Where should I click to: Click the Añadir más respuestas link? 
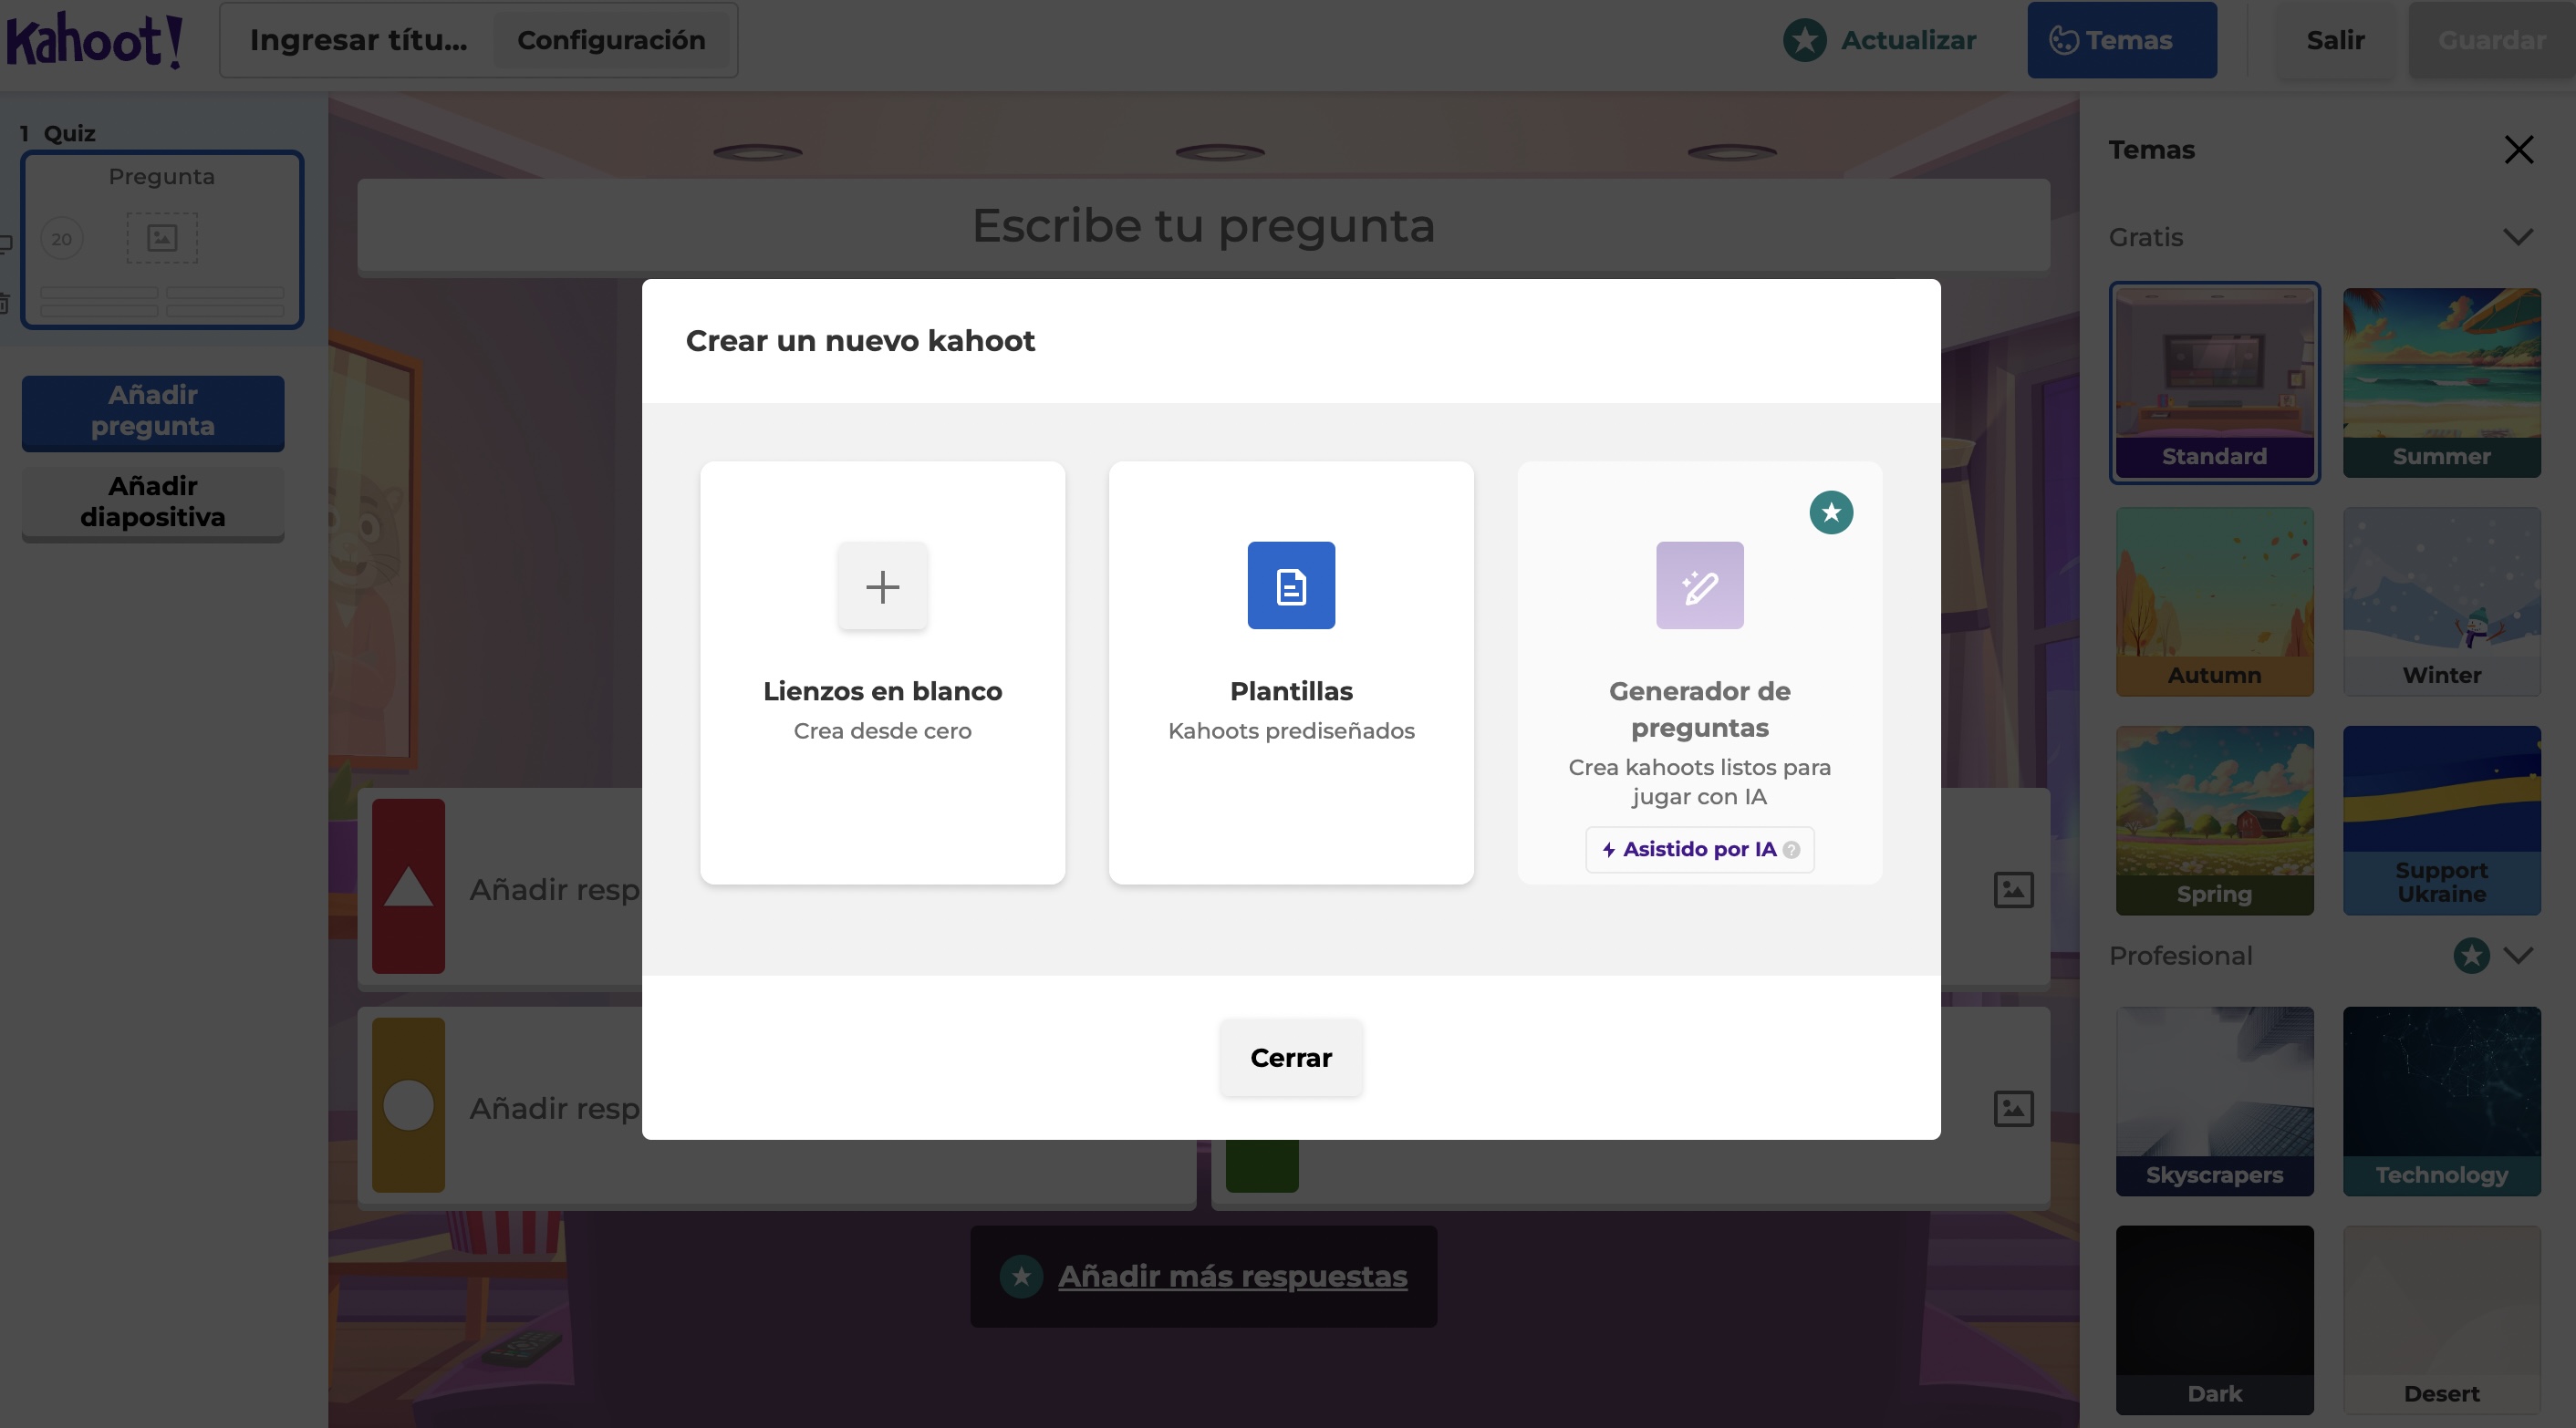pyautogui.click(x=1232, y=1277)
